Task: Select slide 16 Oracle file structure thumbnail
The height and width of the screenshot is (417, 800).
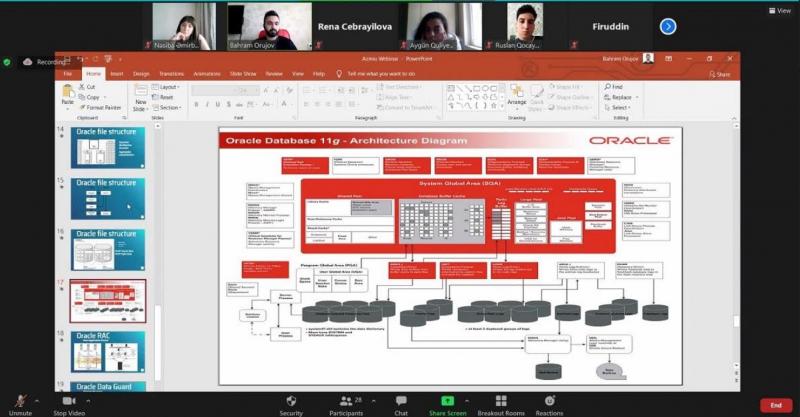Action: (108, 250)
